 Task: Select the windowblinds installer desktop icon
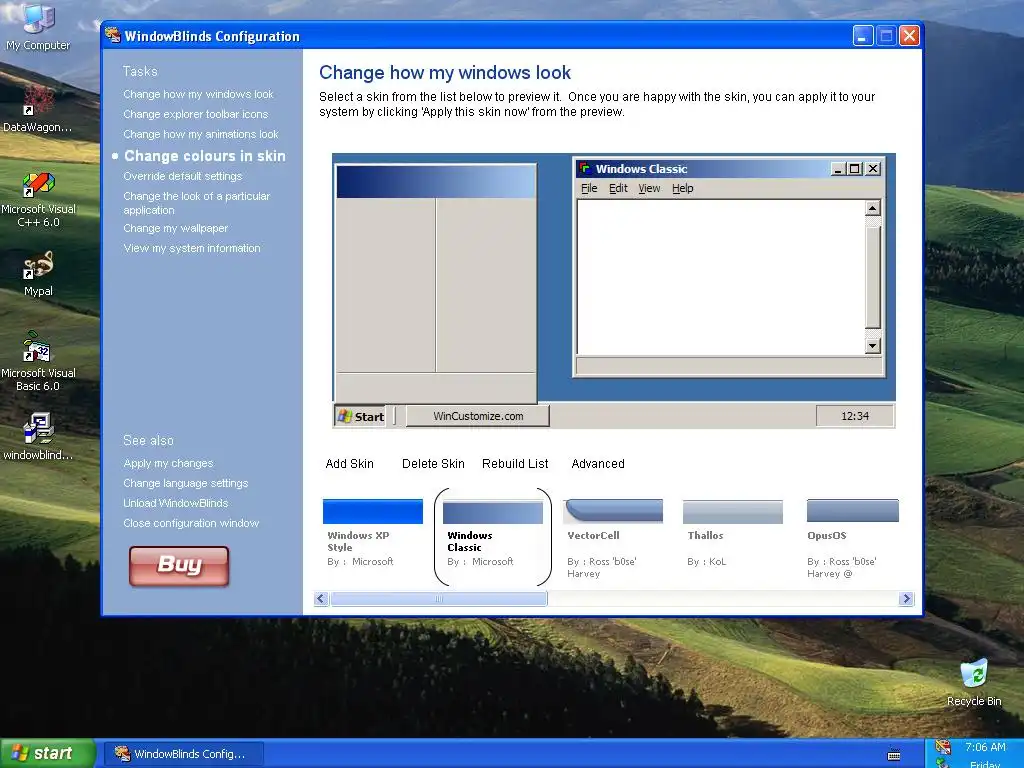coord(38,436)
